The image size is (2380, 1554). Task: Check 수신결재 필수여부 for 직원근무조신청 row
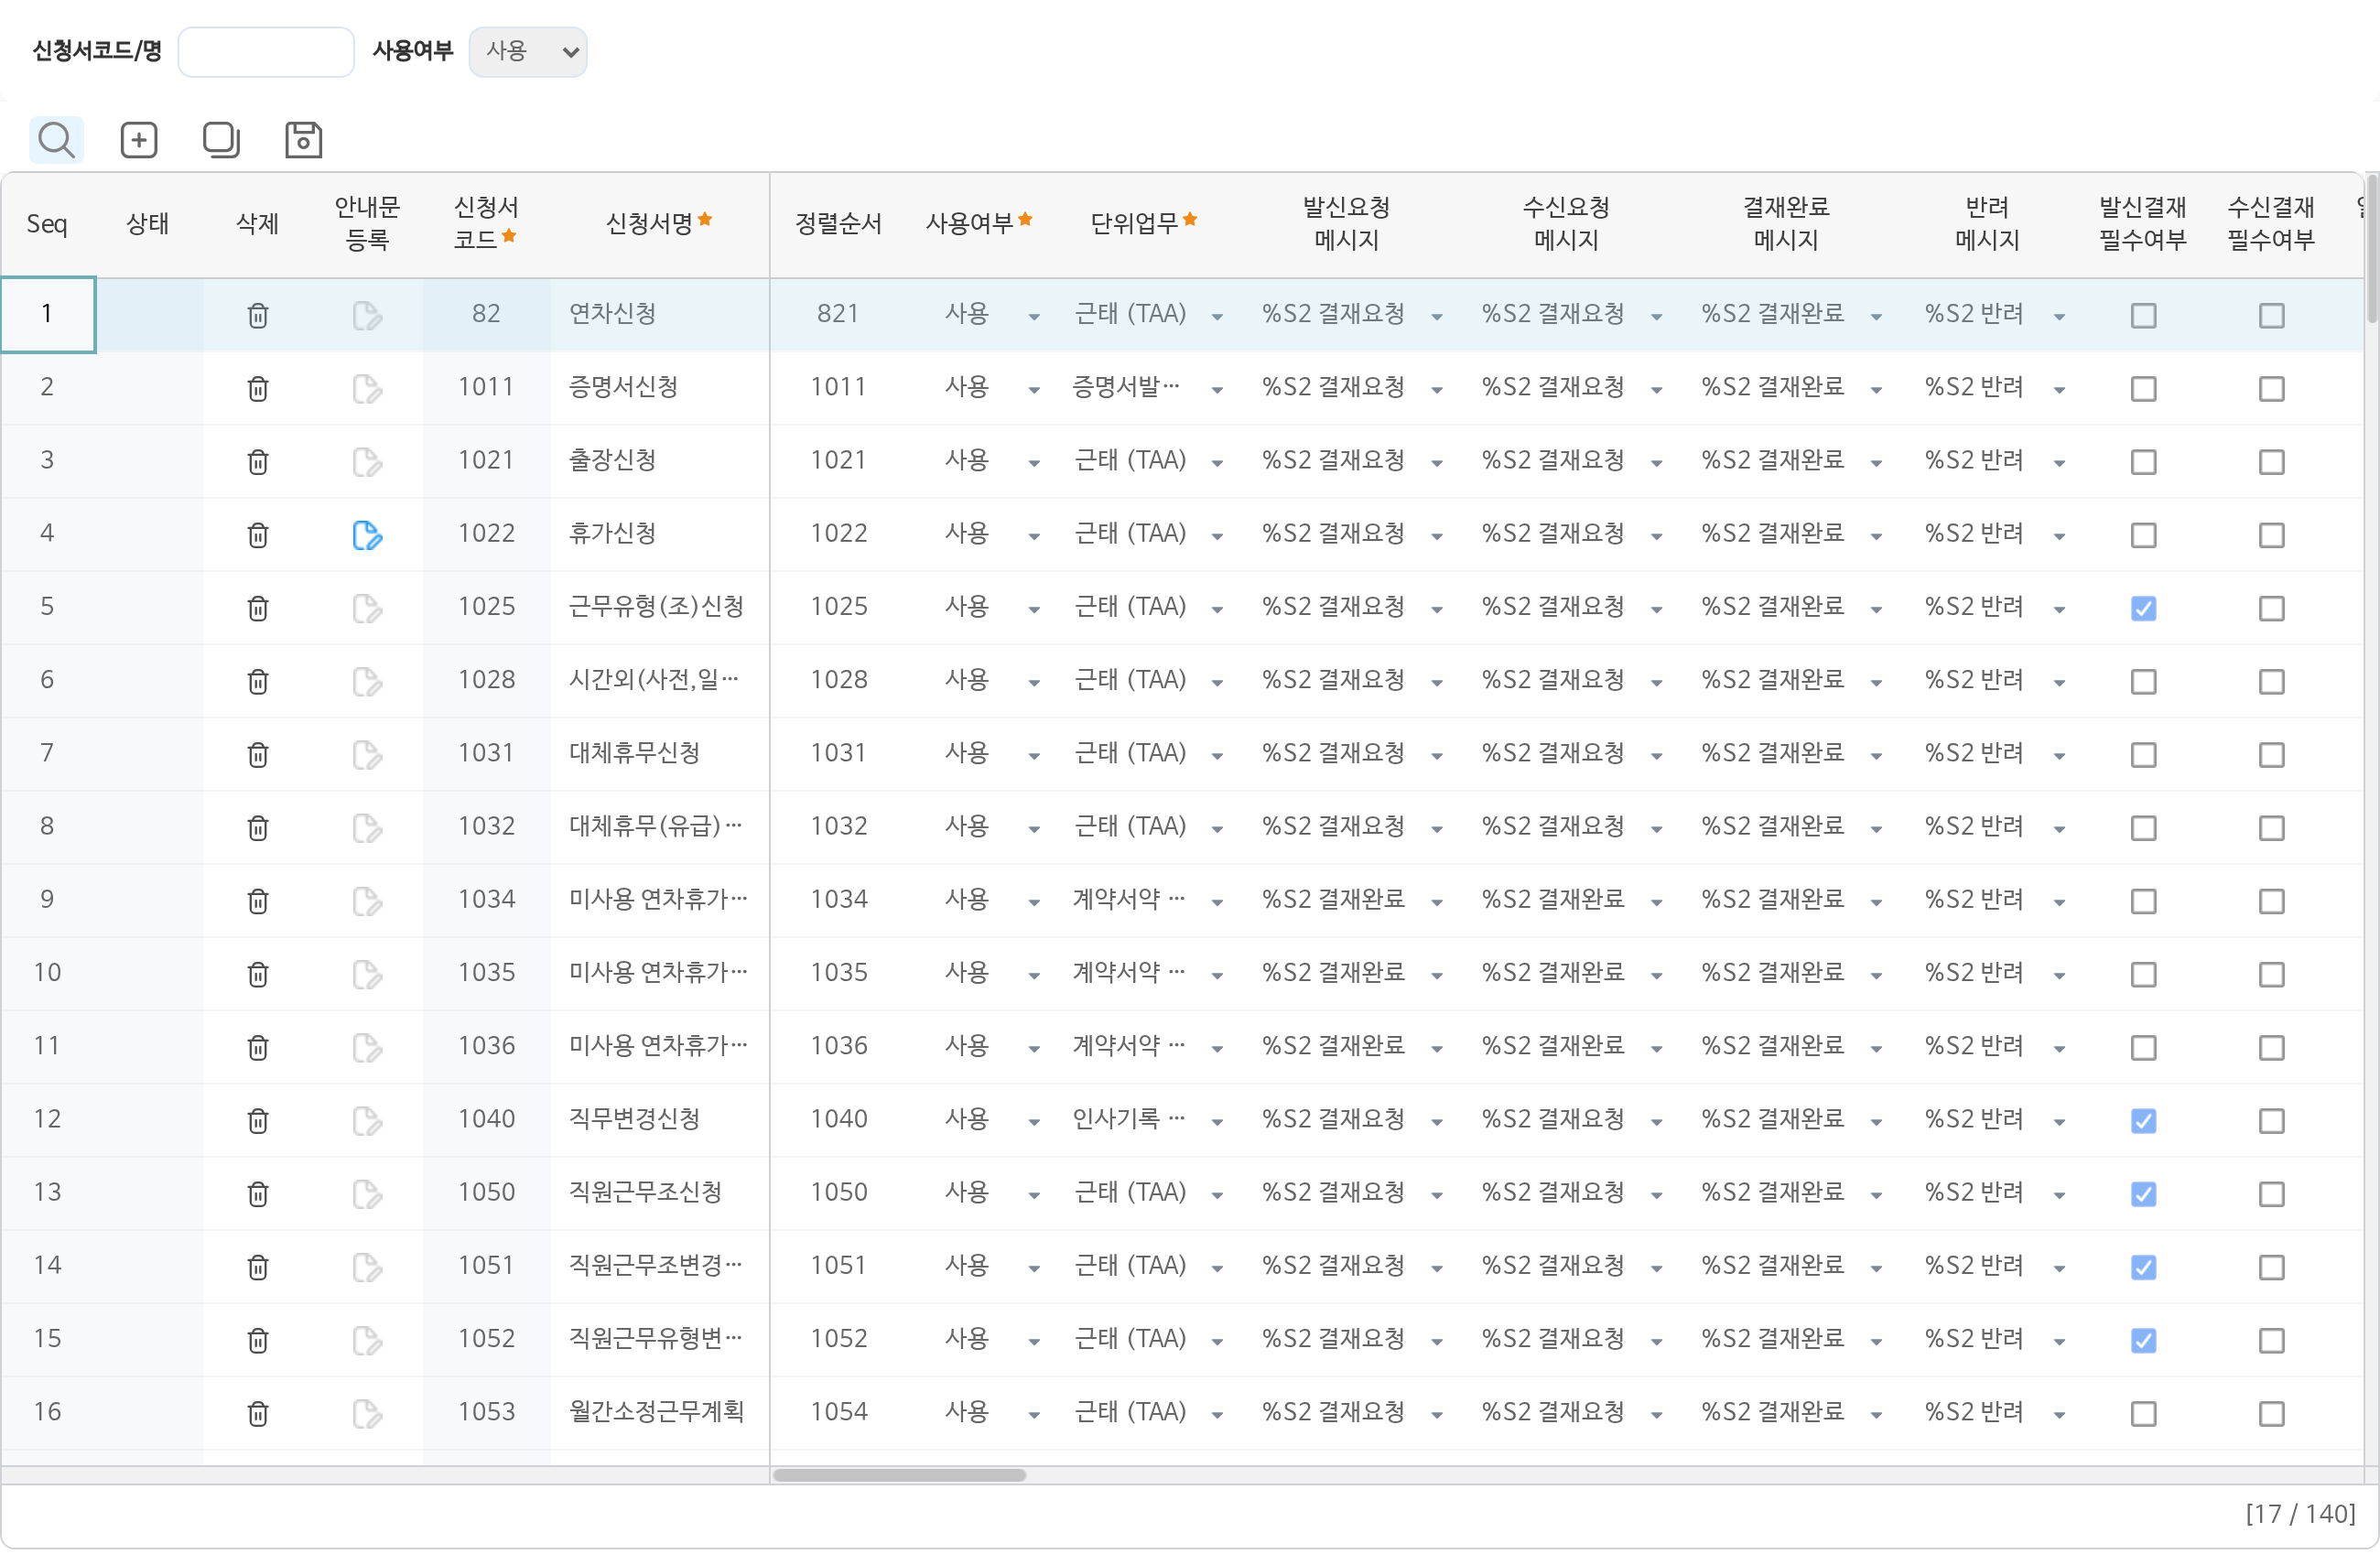pyautogui.click(x=2271, y=1194)
